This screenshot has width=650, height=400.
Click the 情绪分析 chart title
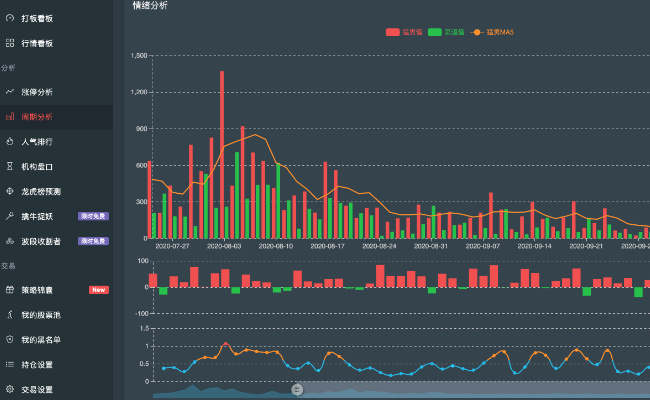click(150, 5)
